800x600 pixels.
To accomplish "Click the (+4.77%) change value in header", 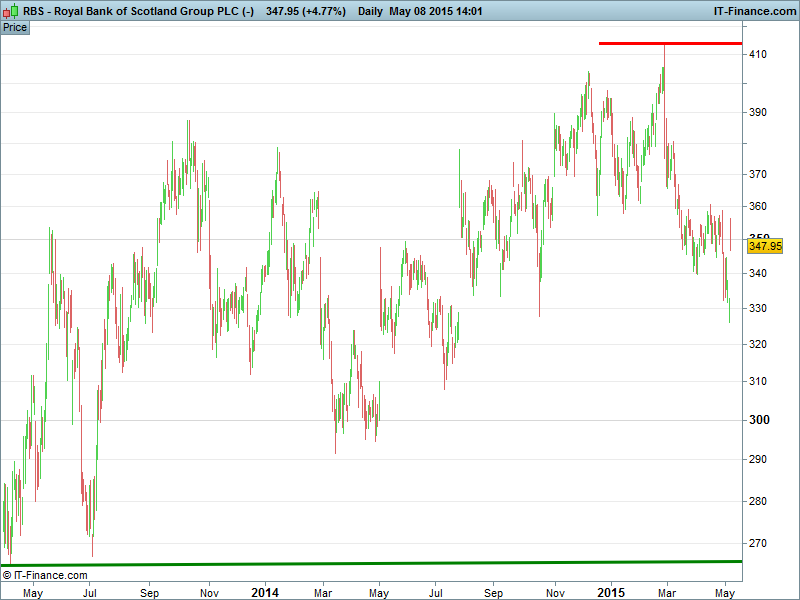I will 316,10.
